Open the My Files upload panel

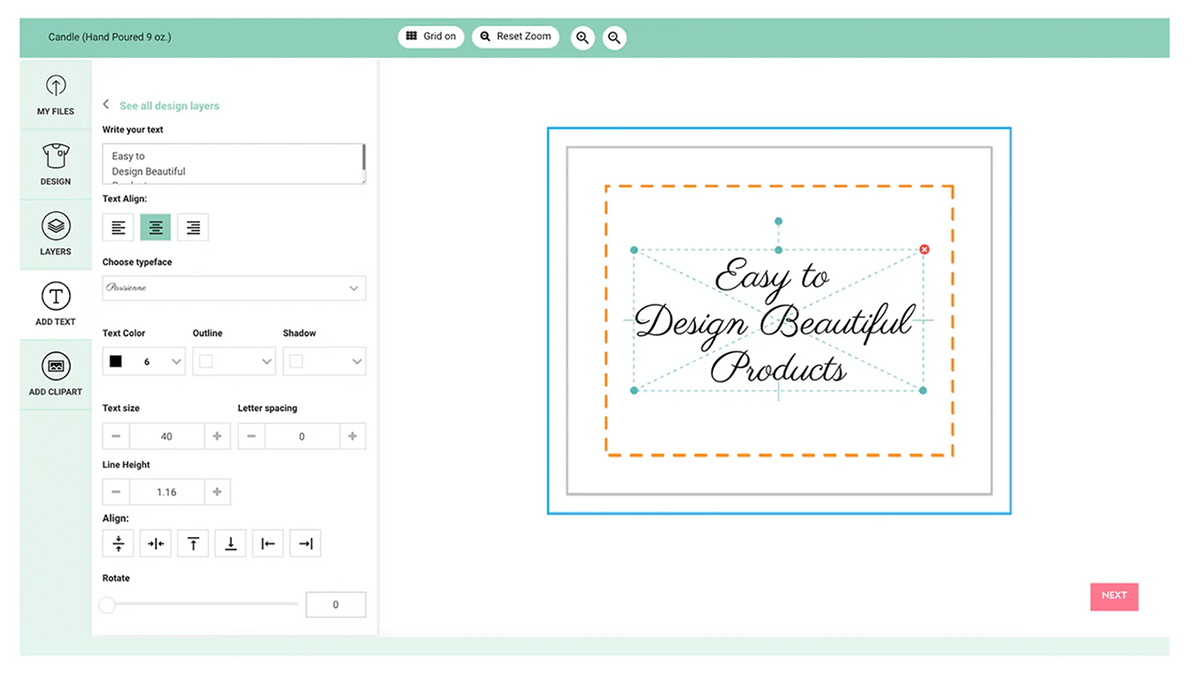pos(56,94)
